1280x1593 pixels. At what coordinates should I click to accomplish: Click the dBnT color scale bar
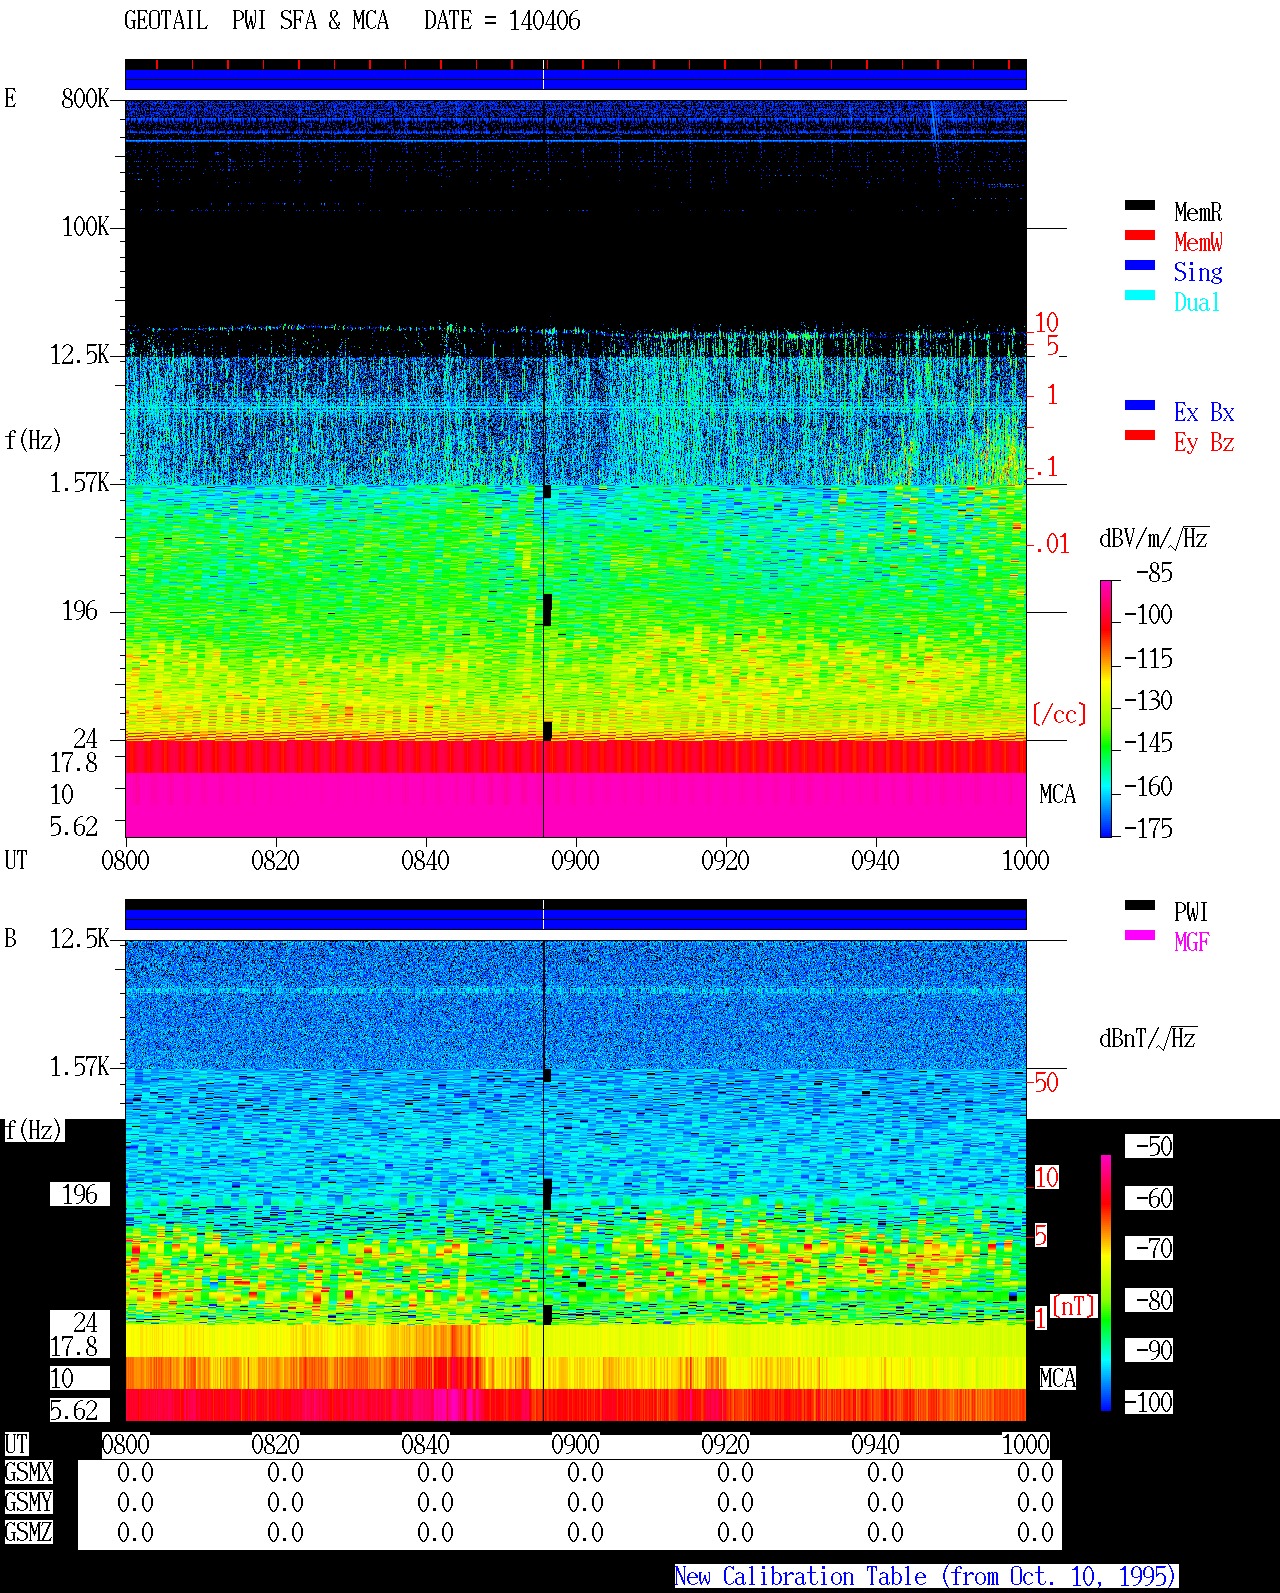1106,1283
